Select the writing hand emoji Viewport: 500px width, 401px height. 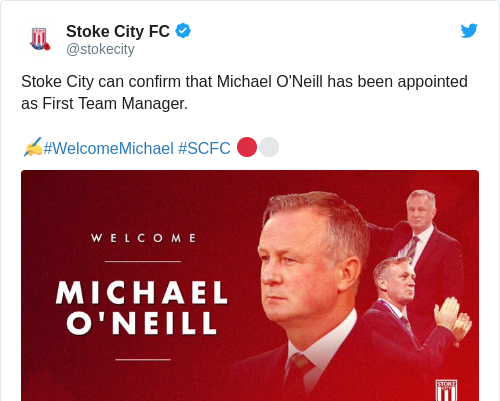[32, 147]
